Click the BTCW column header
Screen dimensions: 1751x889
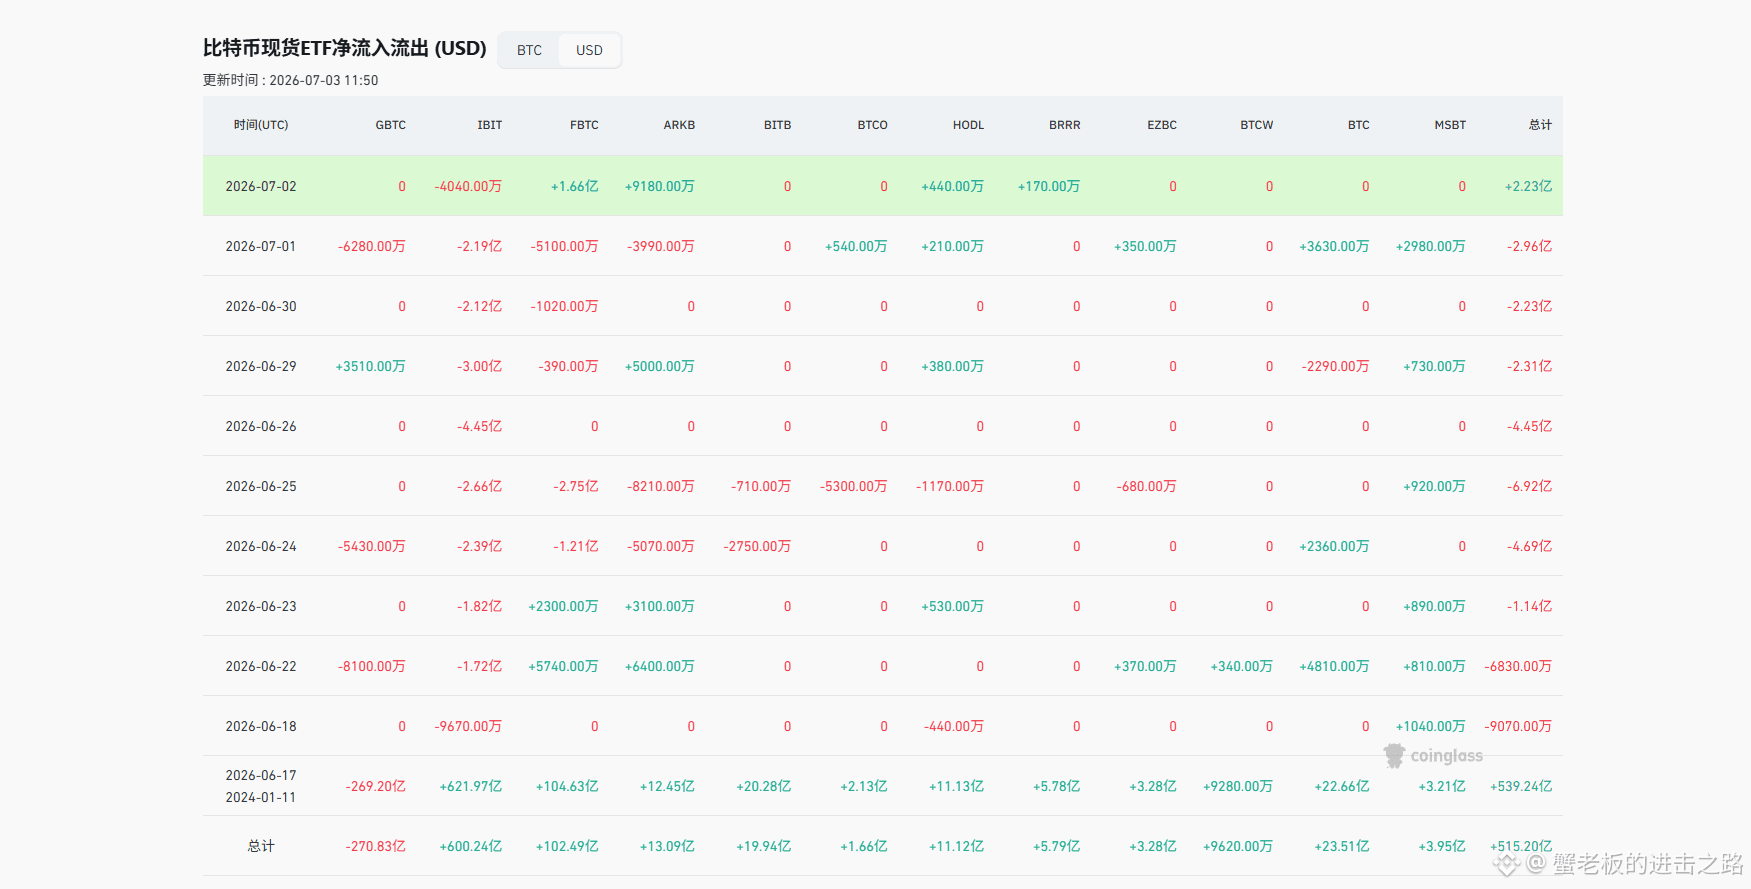[x=1256, y=125]
